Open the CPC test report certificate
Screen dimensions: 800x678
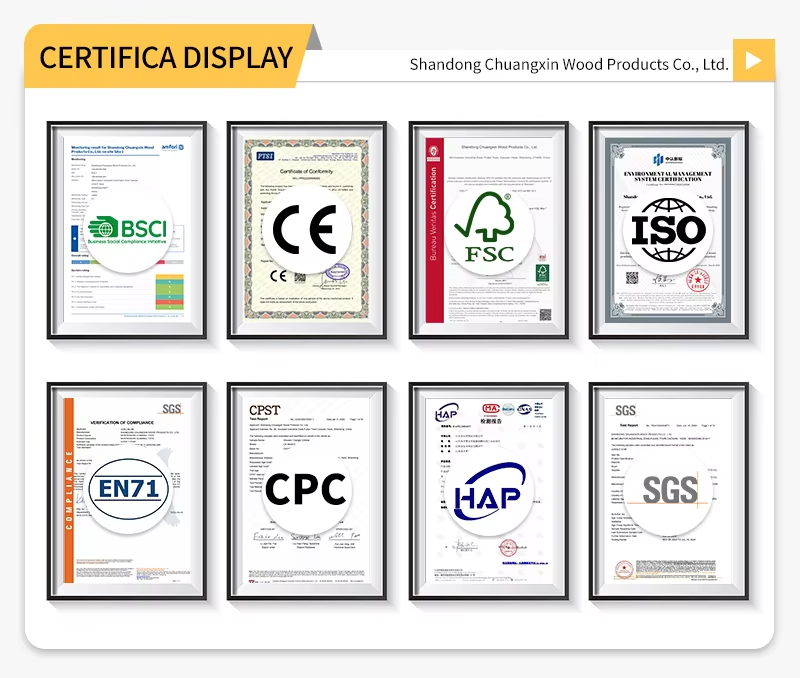point(307,491)
